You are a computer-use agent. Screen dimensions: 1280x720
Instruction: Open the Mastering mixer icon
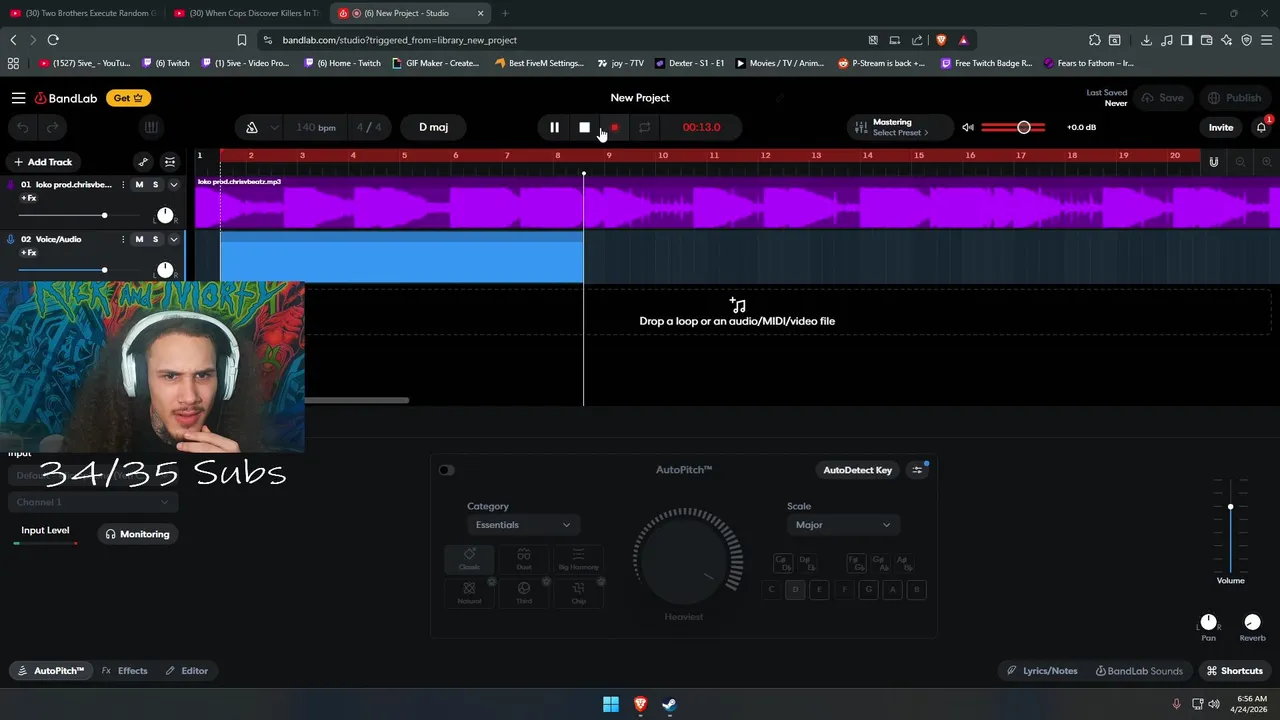861,128
